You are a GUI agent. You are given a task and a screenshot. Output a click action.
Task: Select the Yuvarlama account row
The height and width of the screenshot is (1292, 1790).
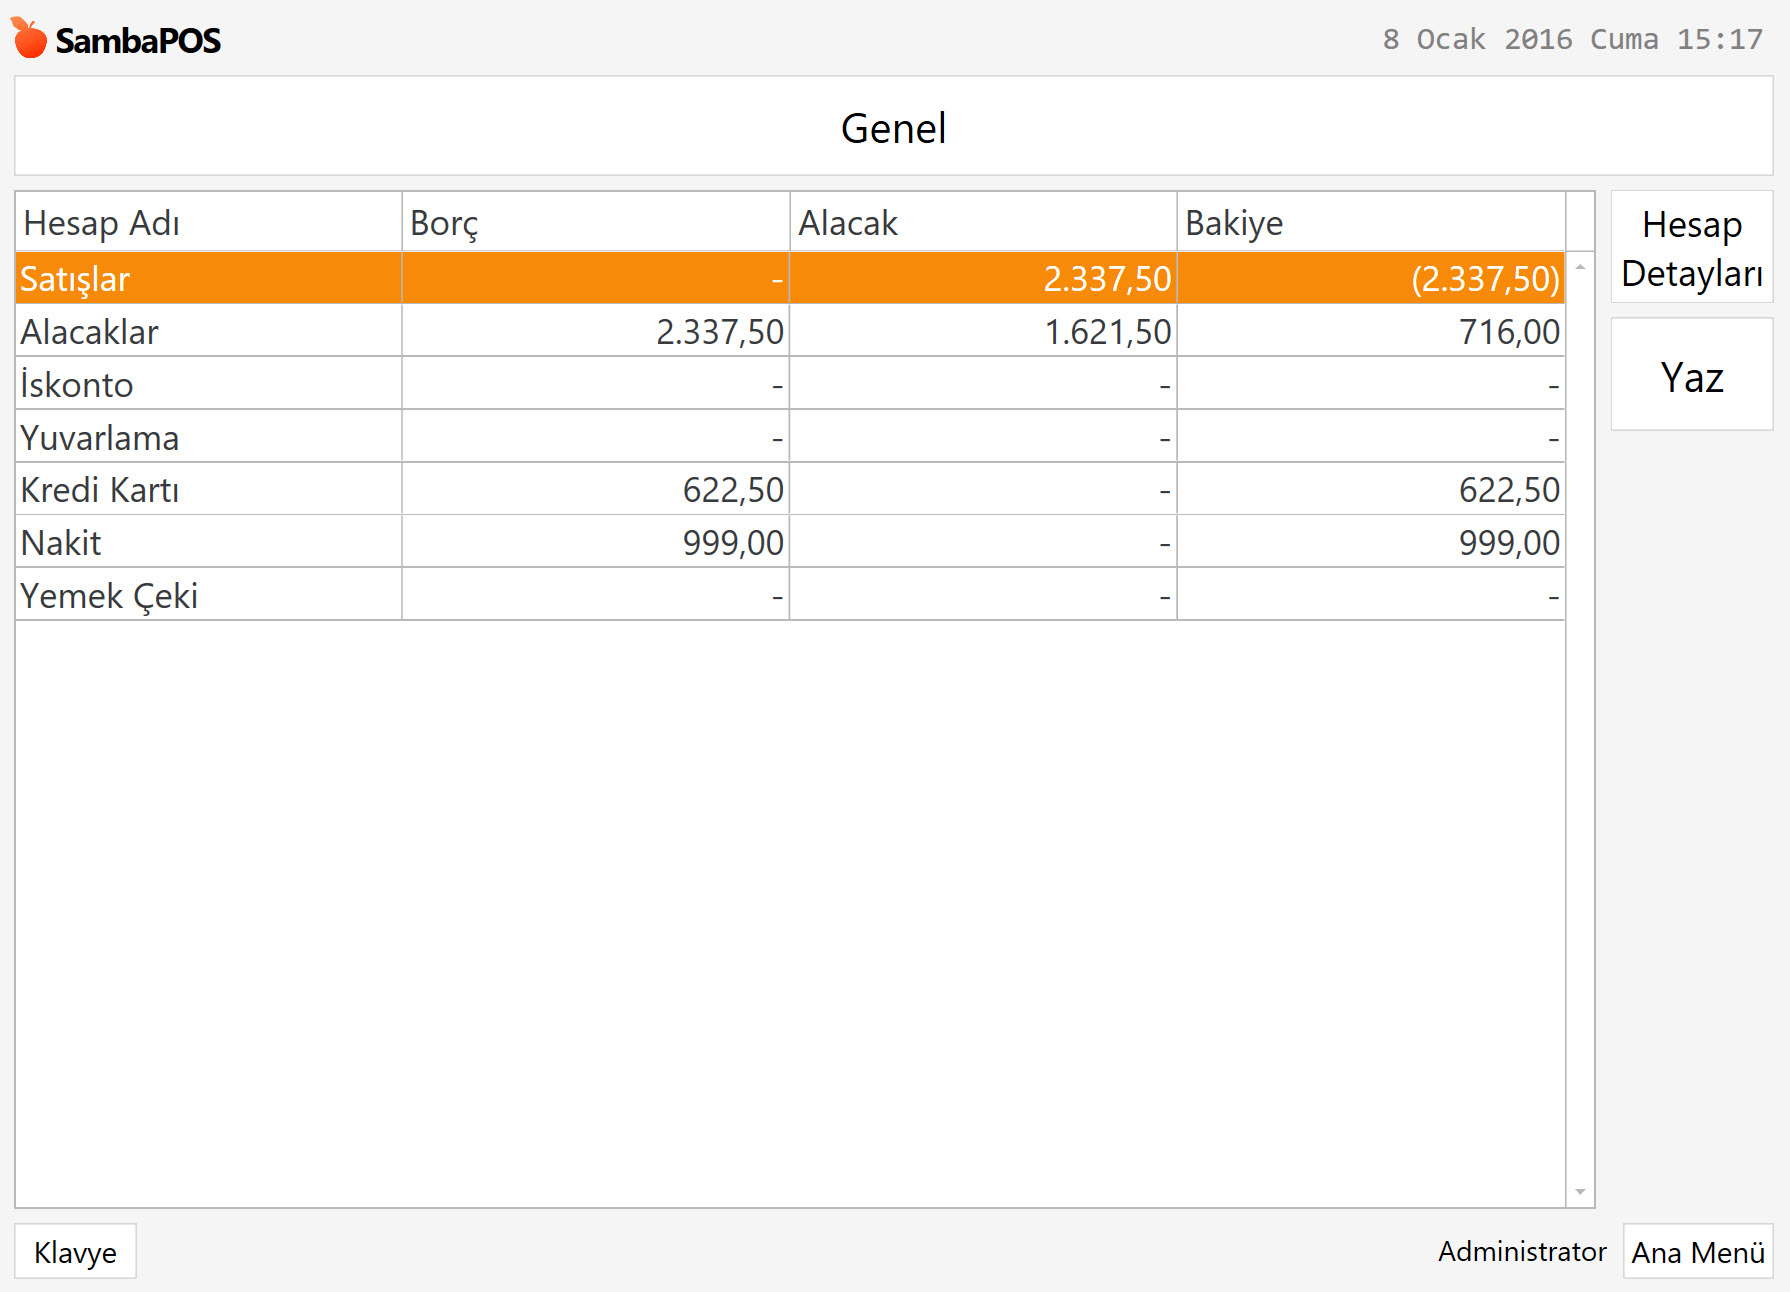(790, 437)
